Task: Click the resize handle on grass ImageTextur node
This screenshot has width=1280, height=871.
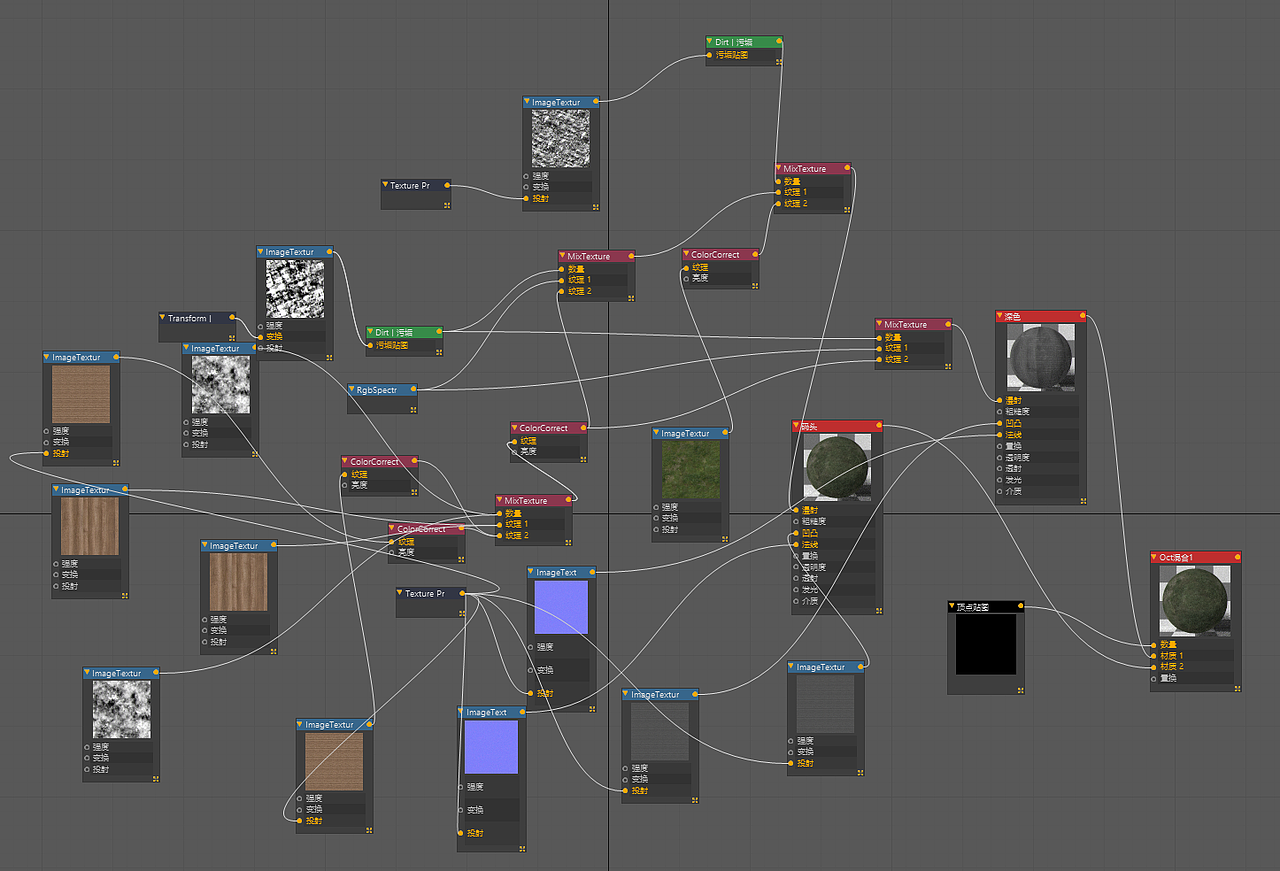Action: coord(724,537)
